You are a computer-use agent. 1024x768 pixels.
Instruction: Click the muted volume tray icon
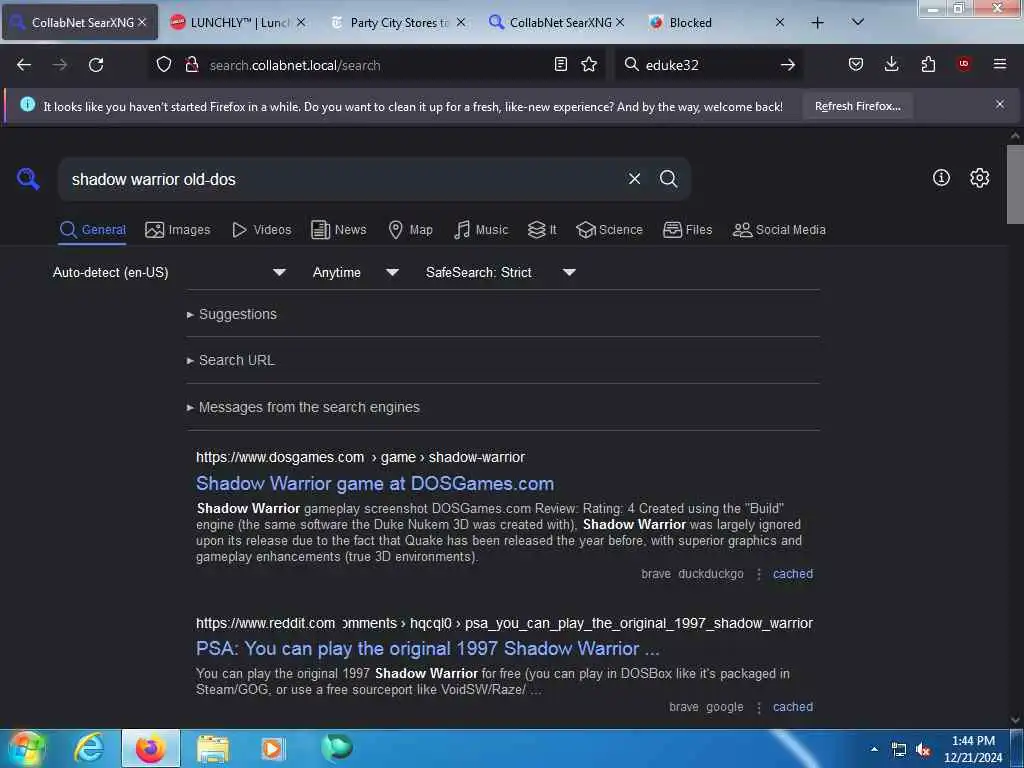pos(923,750)
